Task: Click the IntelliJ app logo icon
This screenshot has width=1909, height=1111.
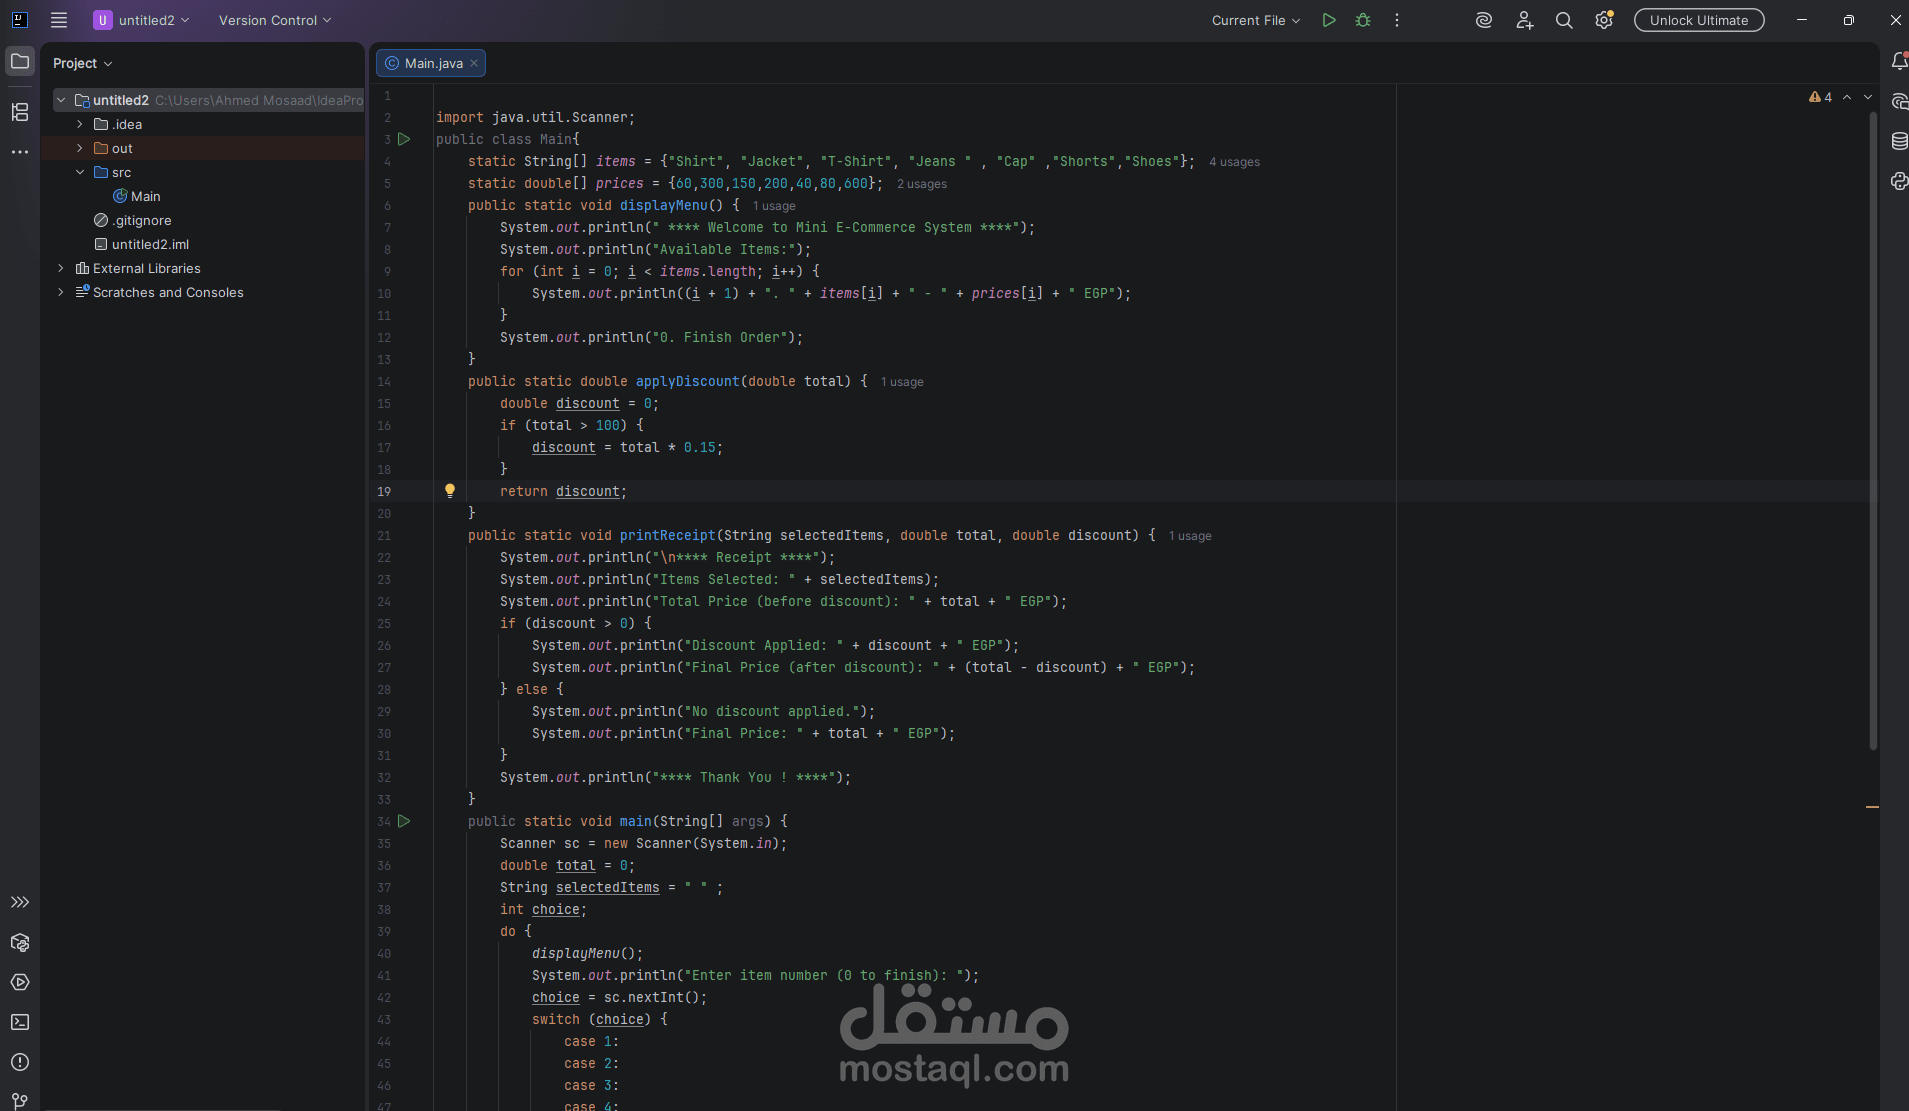Action: [x=20, y=20]
